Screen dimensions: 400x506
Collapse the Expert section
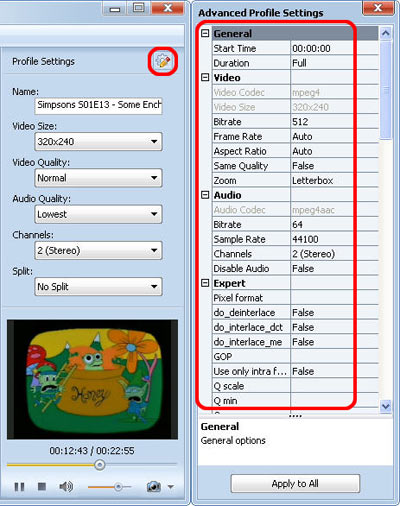point(205,283)
